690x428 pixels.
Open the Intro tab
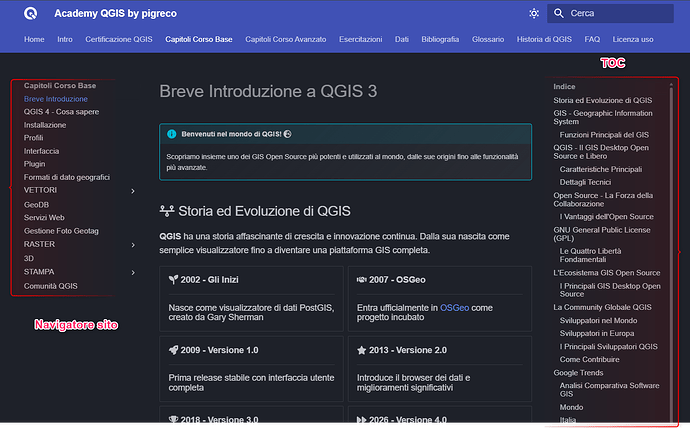65,39
